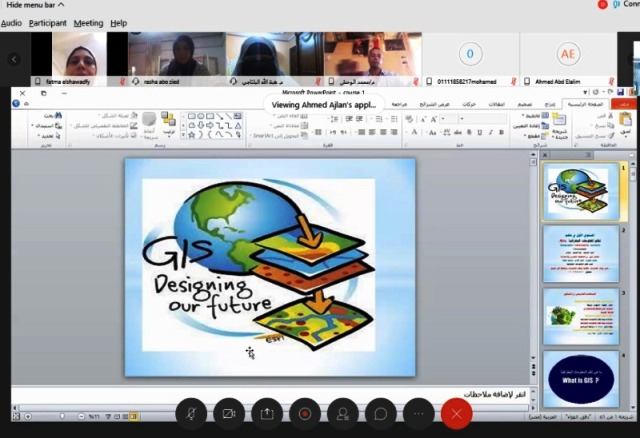Click the Help menu
Image resolution: width=640 pixels, height=438 pixels.
pyautogui.click(x=118, y=23)
